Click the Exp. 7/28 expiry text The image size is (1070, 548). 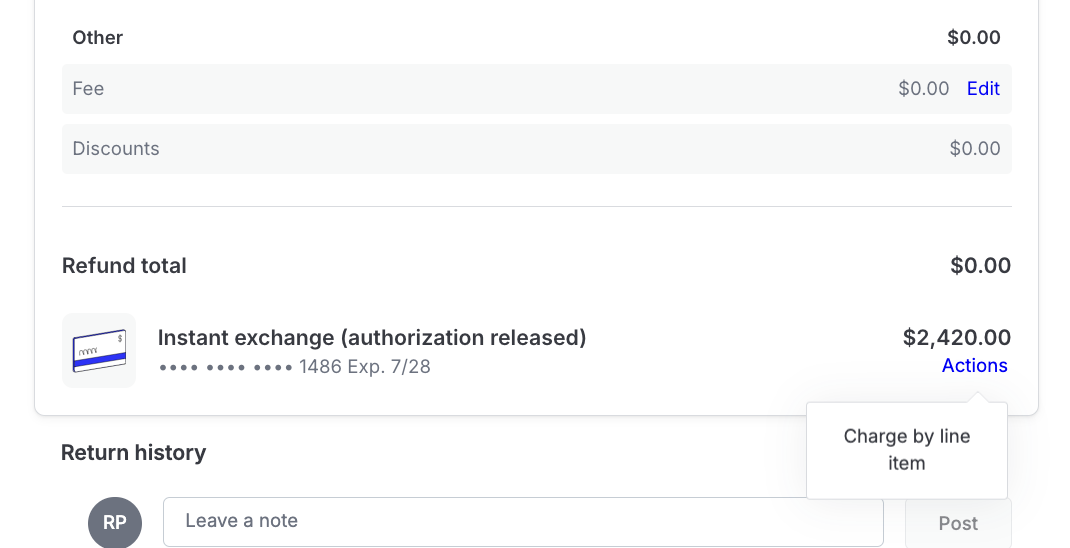coord(389,367)
